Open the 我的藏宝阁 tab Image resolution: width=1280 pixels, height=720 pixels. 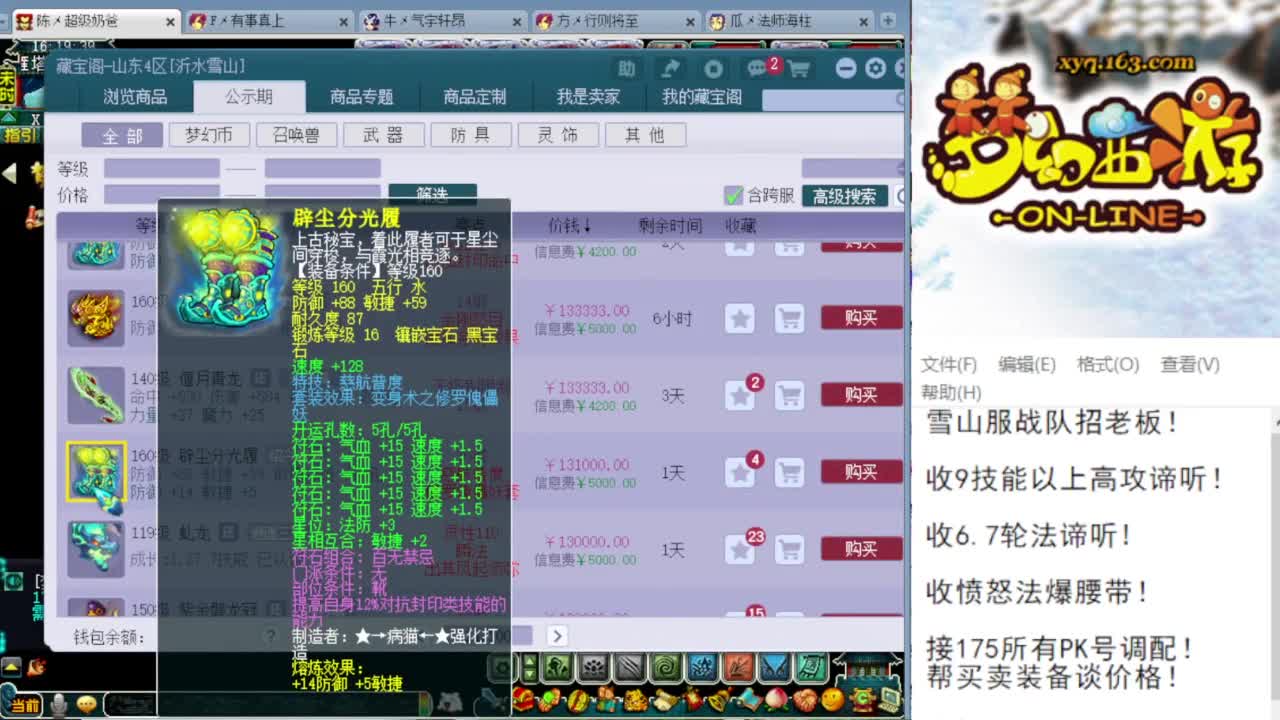[x=702, y=97]
